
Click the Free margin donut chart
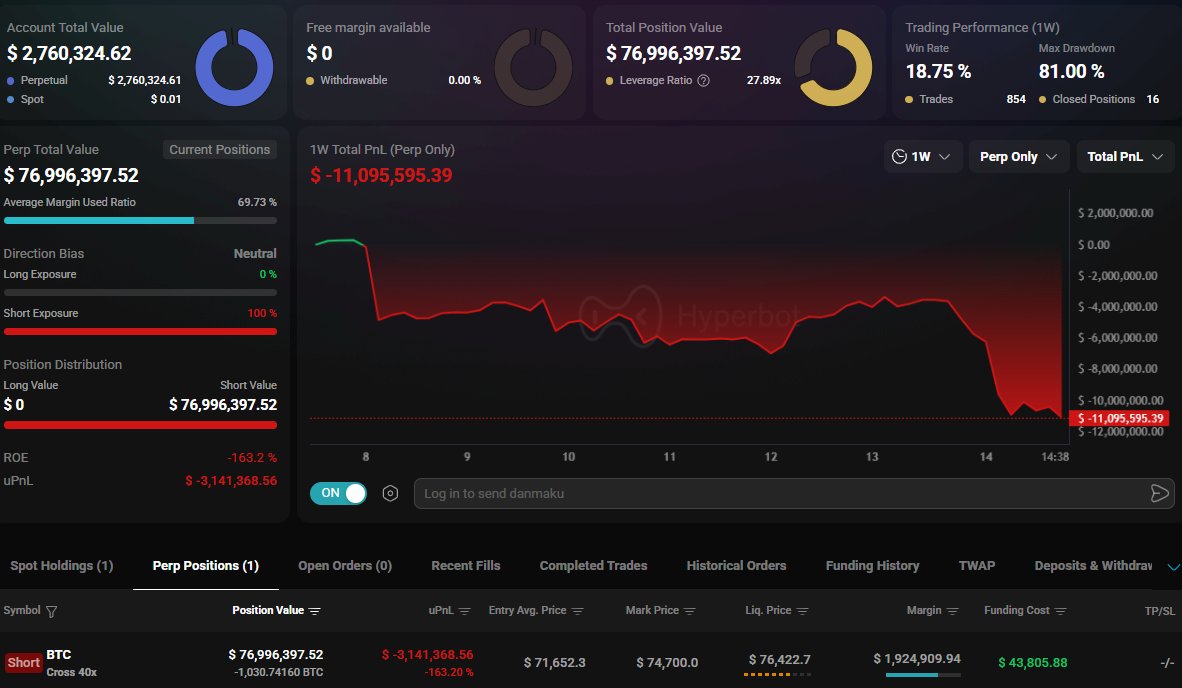point(533,67)
